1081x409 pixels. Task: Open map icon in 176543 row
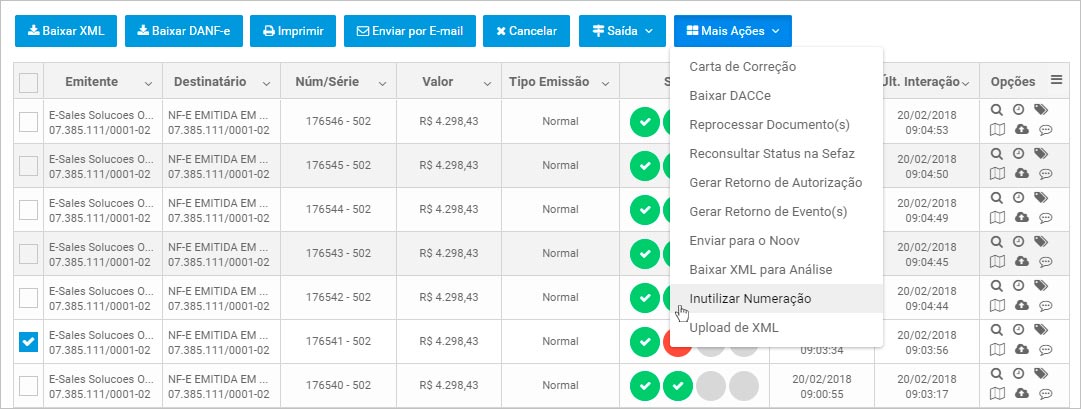coord(997,261)
